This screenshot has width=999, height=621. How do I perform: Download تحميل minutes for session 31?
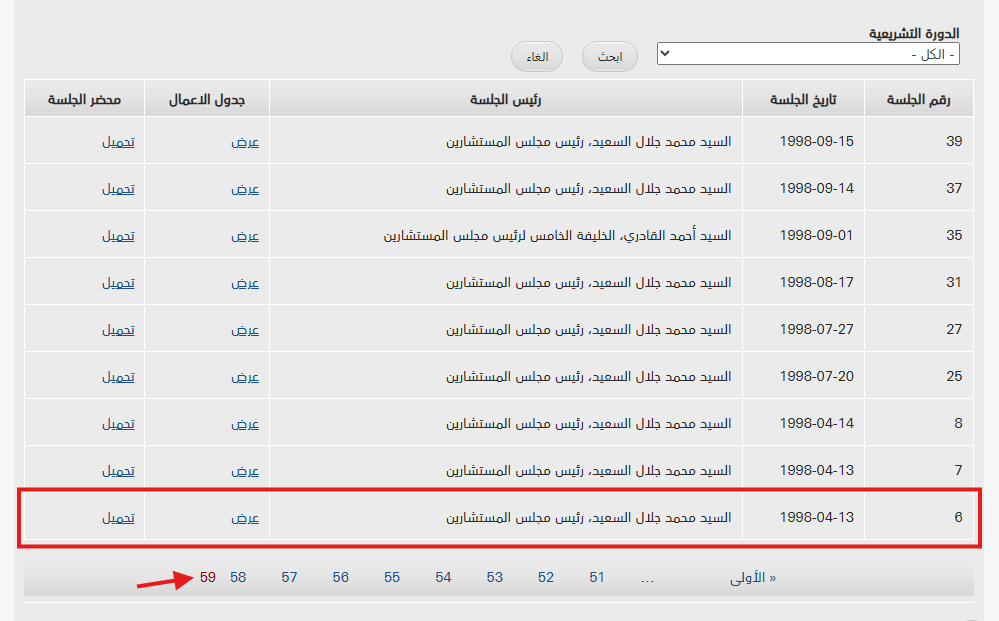pos(119,283)
